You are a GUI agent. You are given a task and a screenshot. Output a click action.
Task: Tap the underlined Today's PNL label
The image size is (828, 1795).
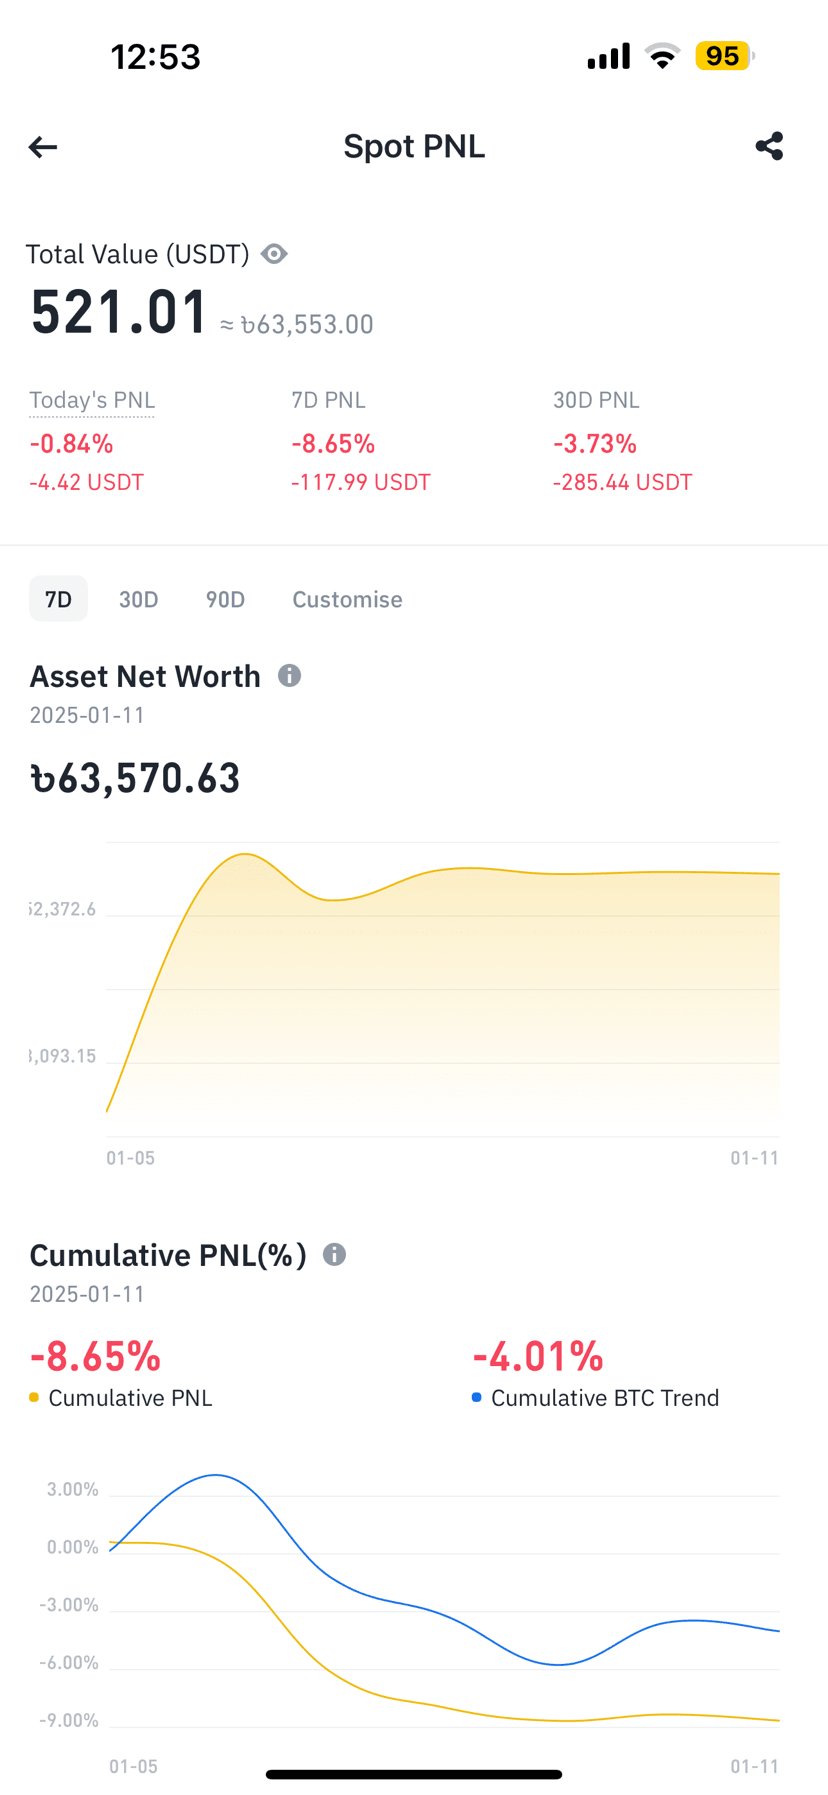[92, 400]
